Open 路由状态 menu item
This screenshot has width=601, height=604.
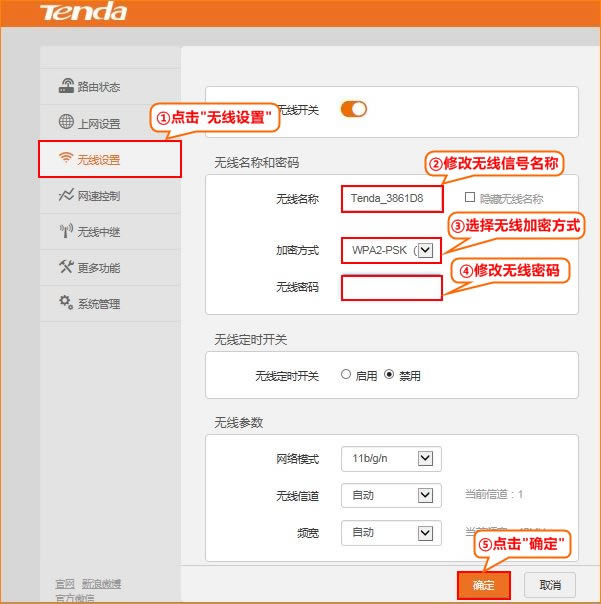tap(110, 87)
